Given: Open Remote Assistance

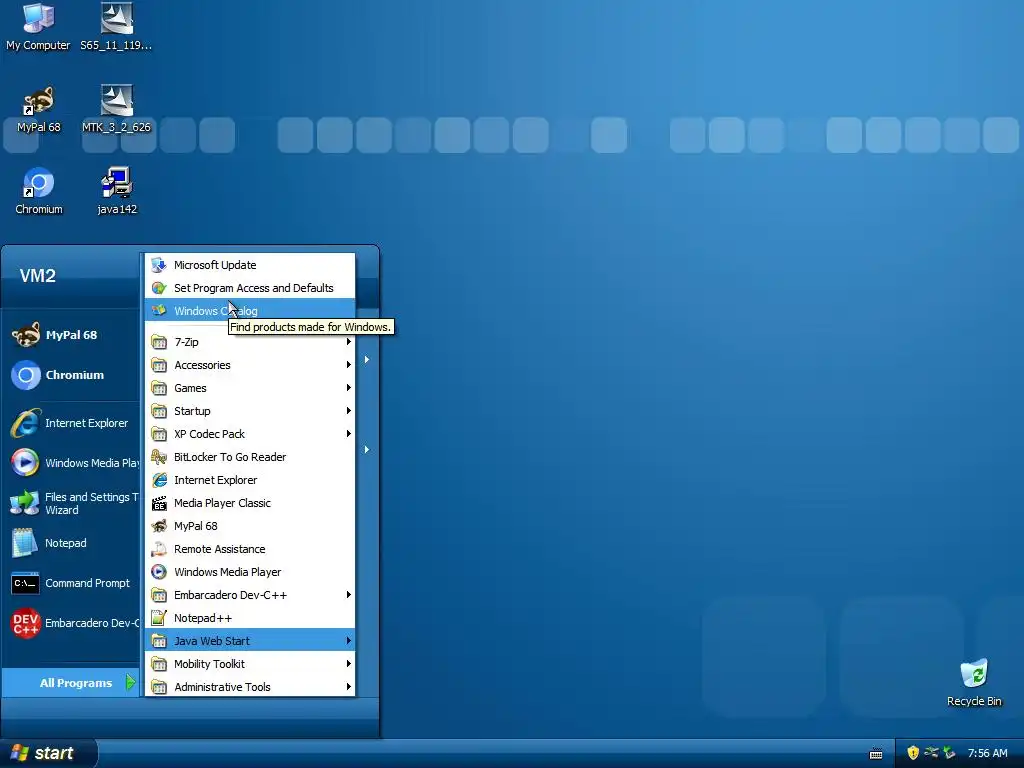Looking at the screenshot, I should 249,549.
